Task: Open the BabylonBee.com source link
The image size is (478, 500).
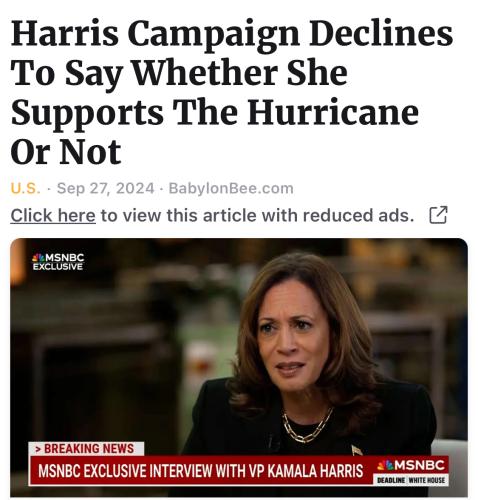Action: pyautogui.click(x=231, y=188)
